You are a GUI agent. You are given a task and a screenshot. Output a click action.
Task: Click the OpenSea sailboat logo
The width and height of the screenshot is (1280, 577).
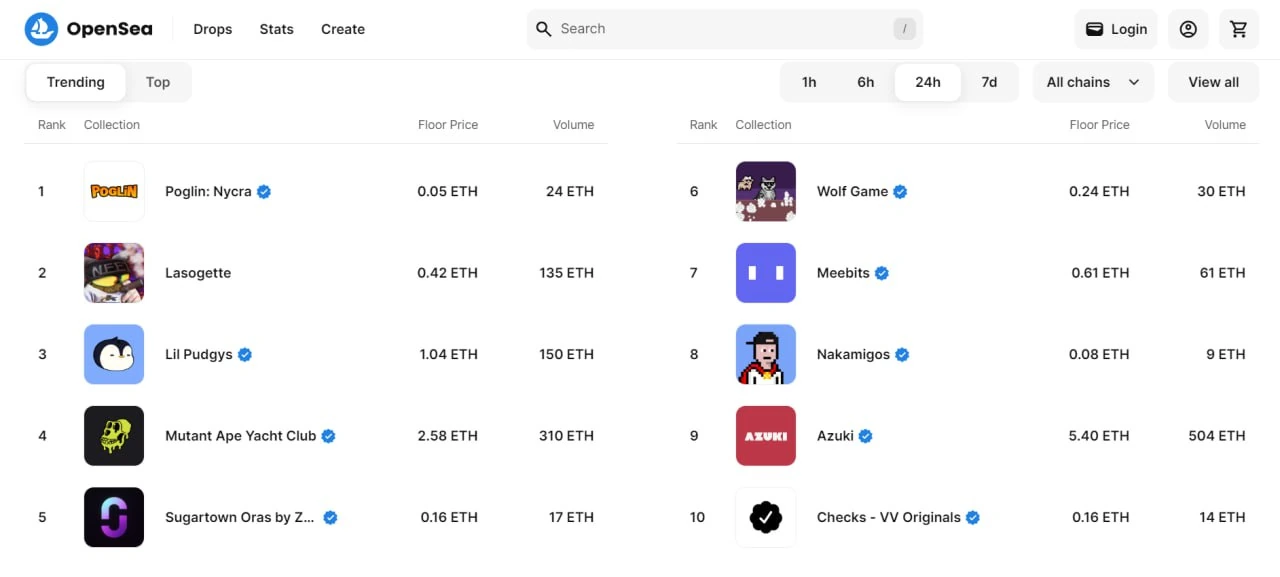pyautogui.click(x=41, y=29)
